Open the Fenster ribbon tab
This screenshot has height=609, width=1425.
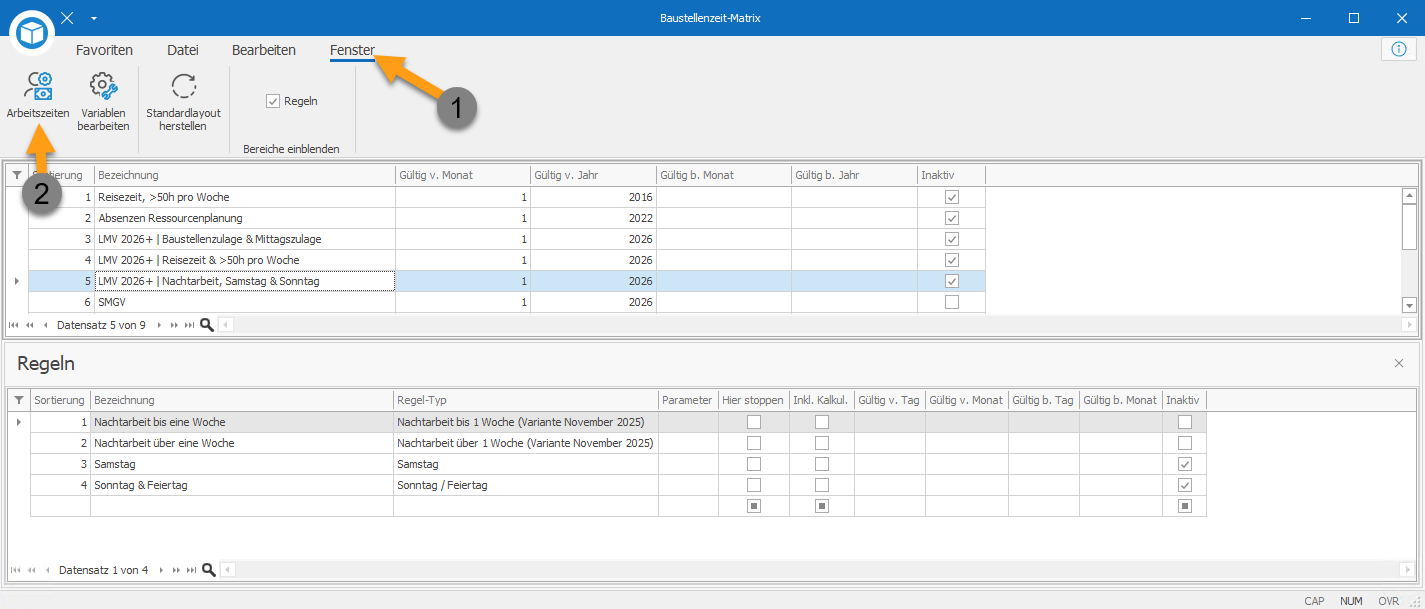pos(353,50)
